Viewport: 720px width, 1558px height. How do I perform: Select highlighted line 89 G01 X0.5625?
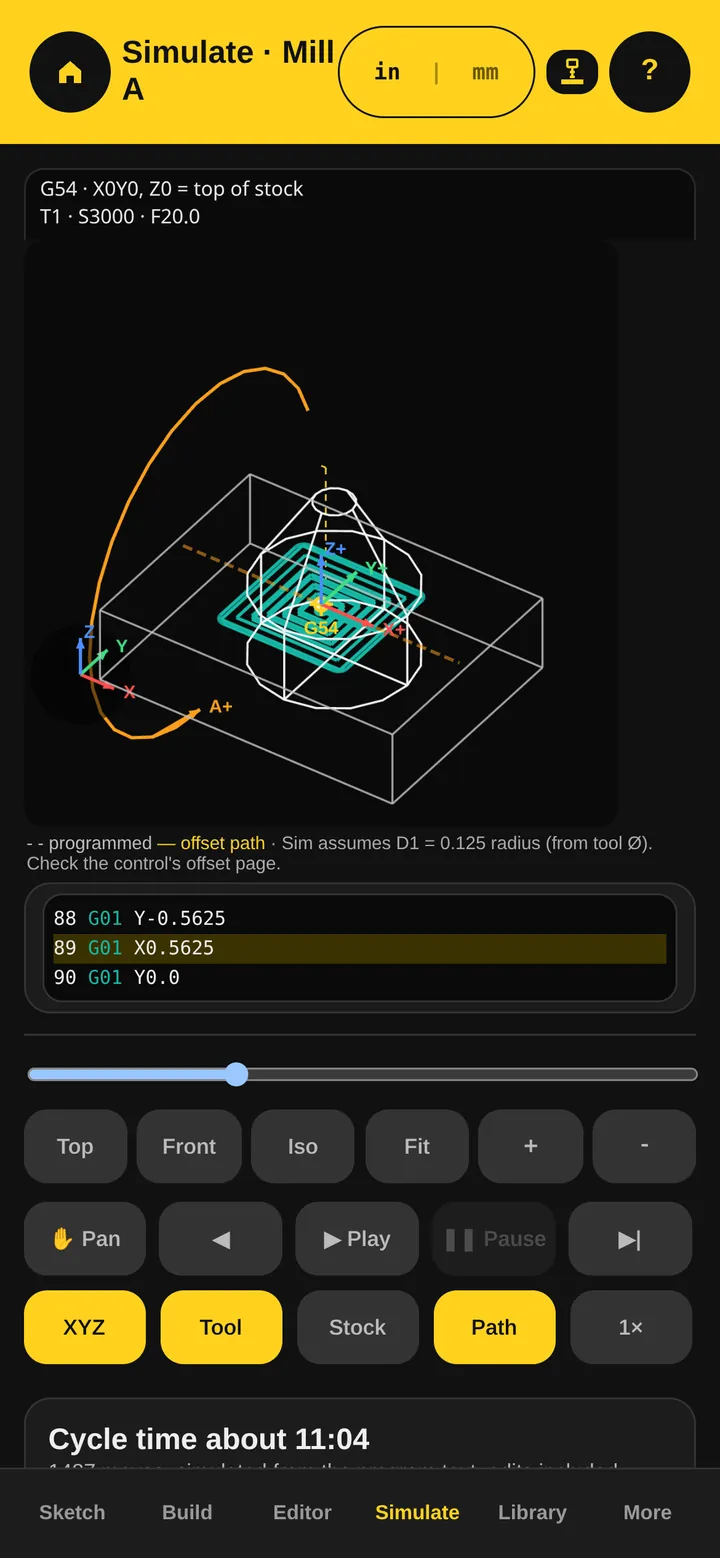[x=360, y=948]
